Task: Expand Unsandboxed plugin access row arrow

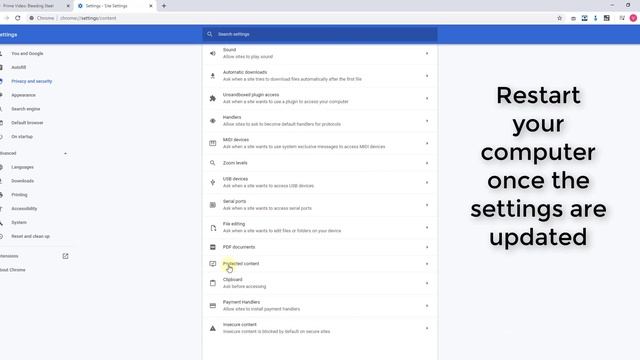Action: [427, 98]
